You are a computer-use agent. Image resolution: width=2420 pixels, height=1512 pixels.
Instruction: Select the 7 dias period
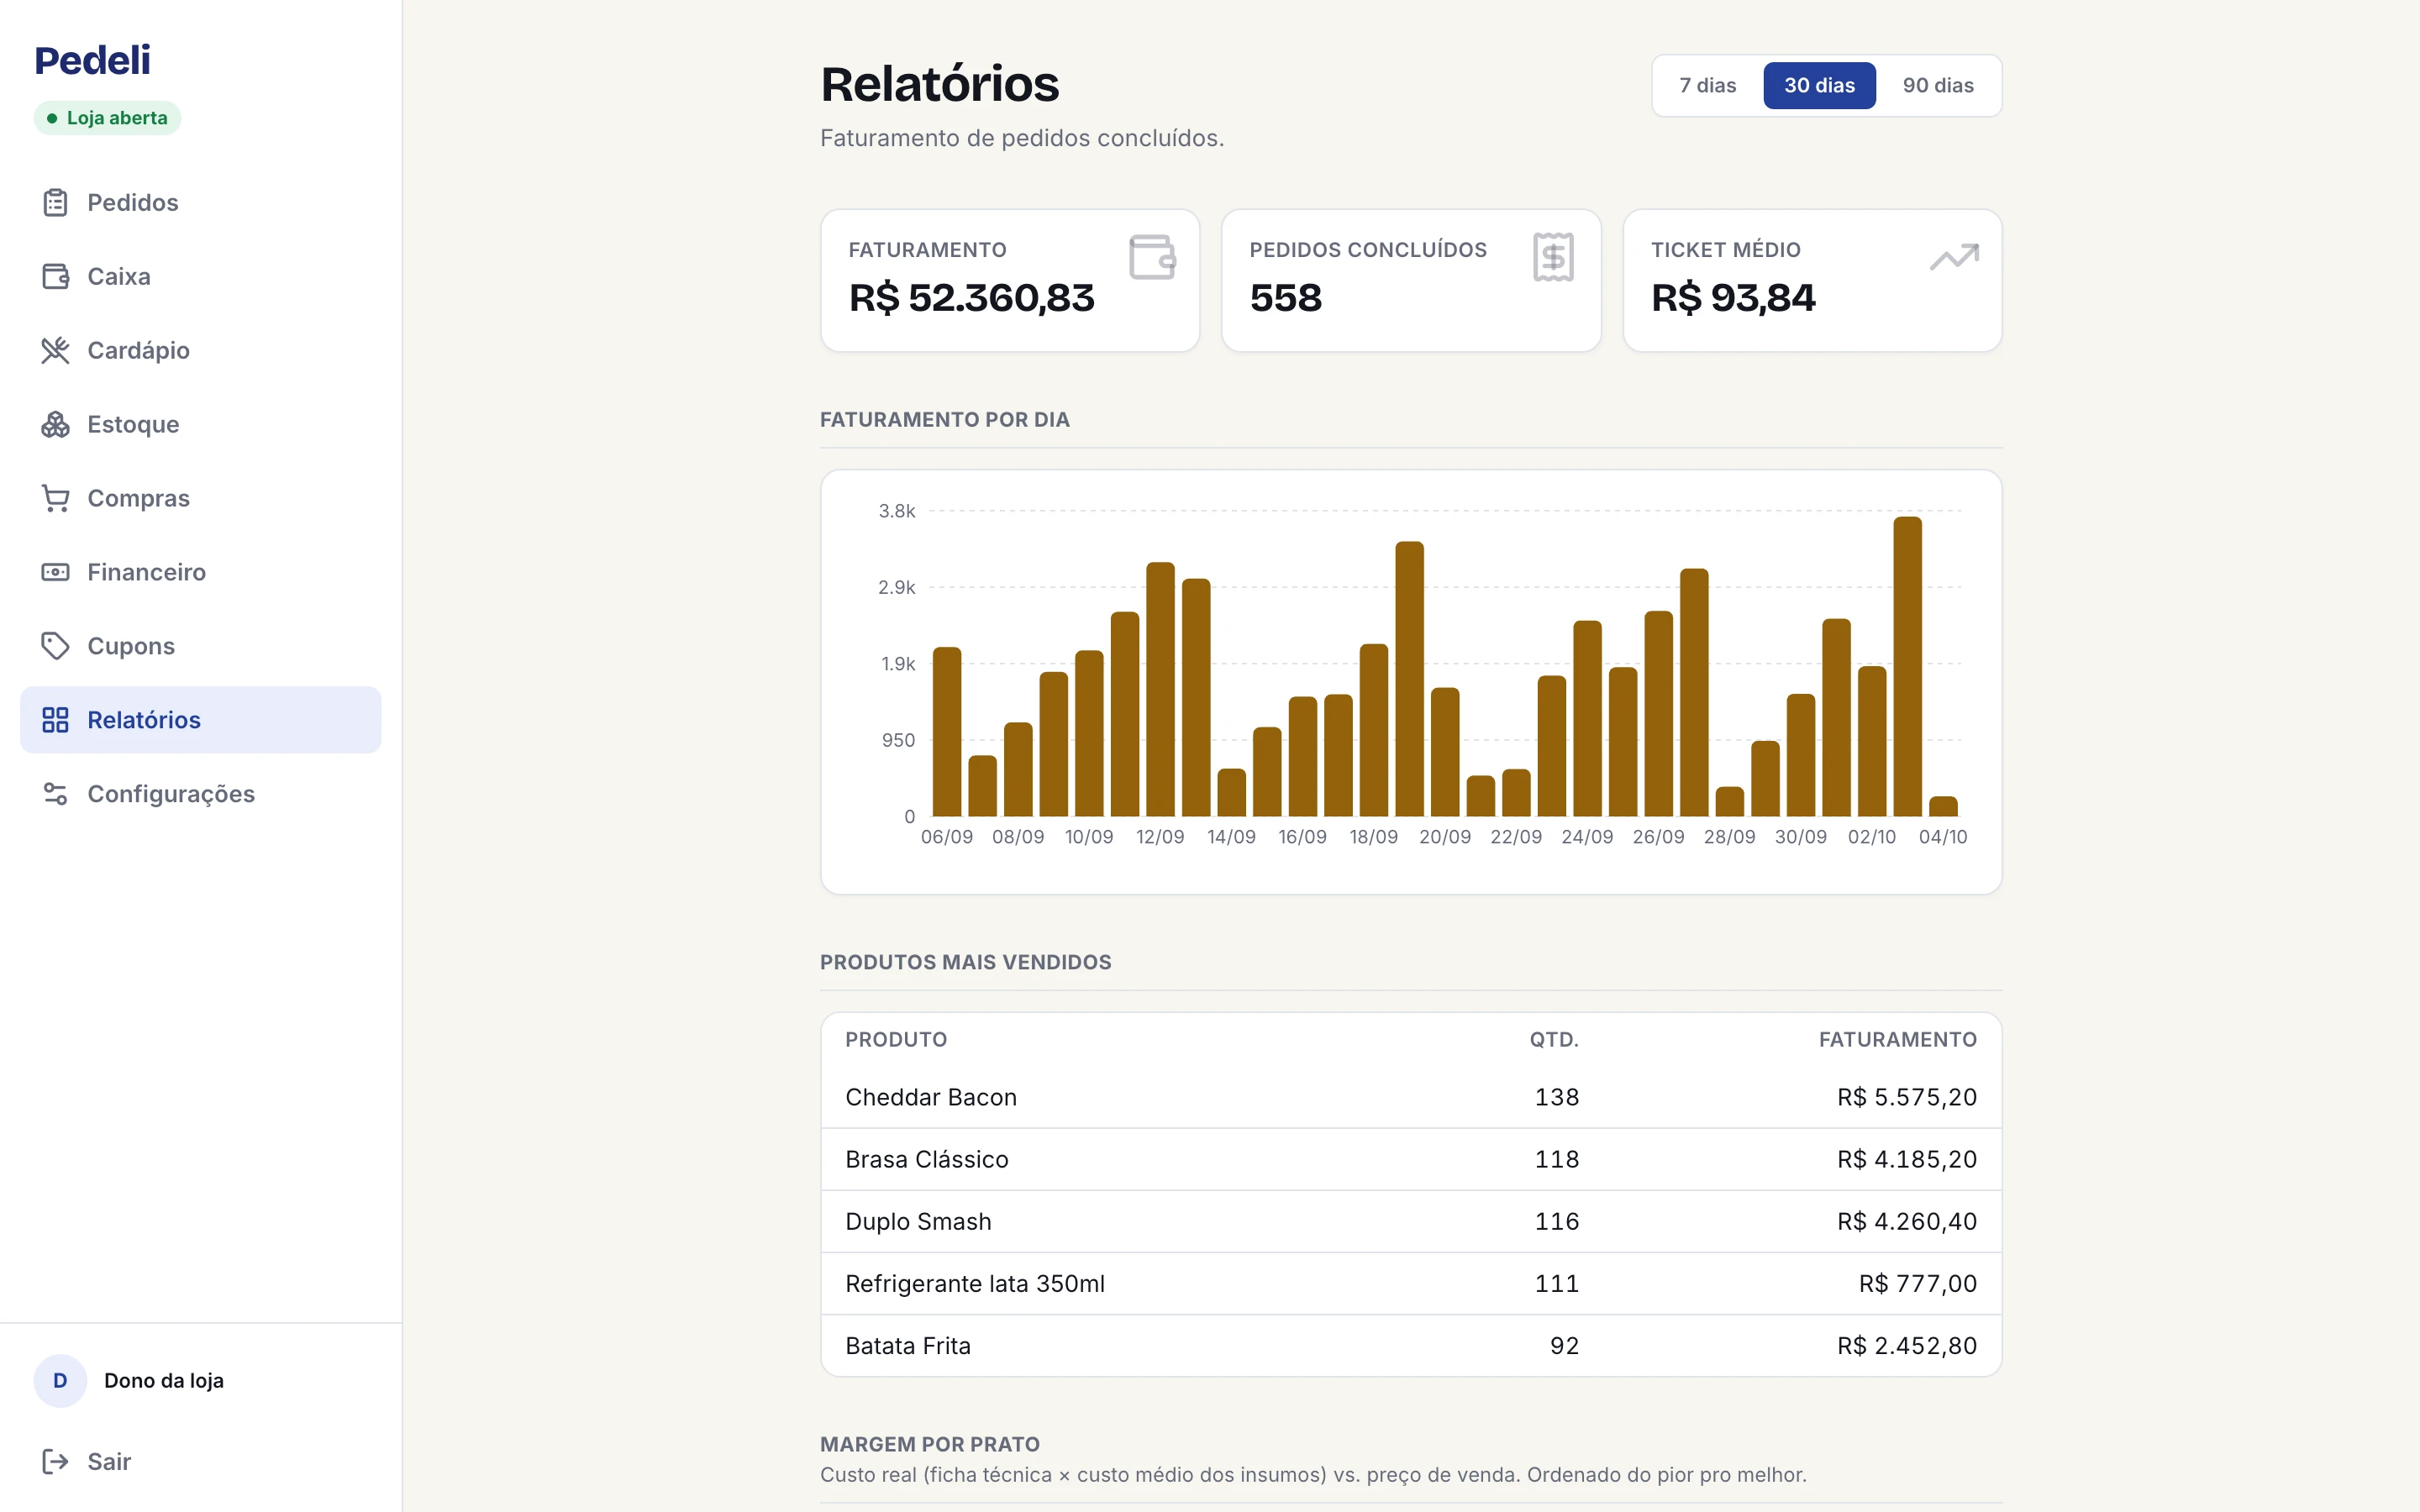click(1707, 85)
